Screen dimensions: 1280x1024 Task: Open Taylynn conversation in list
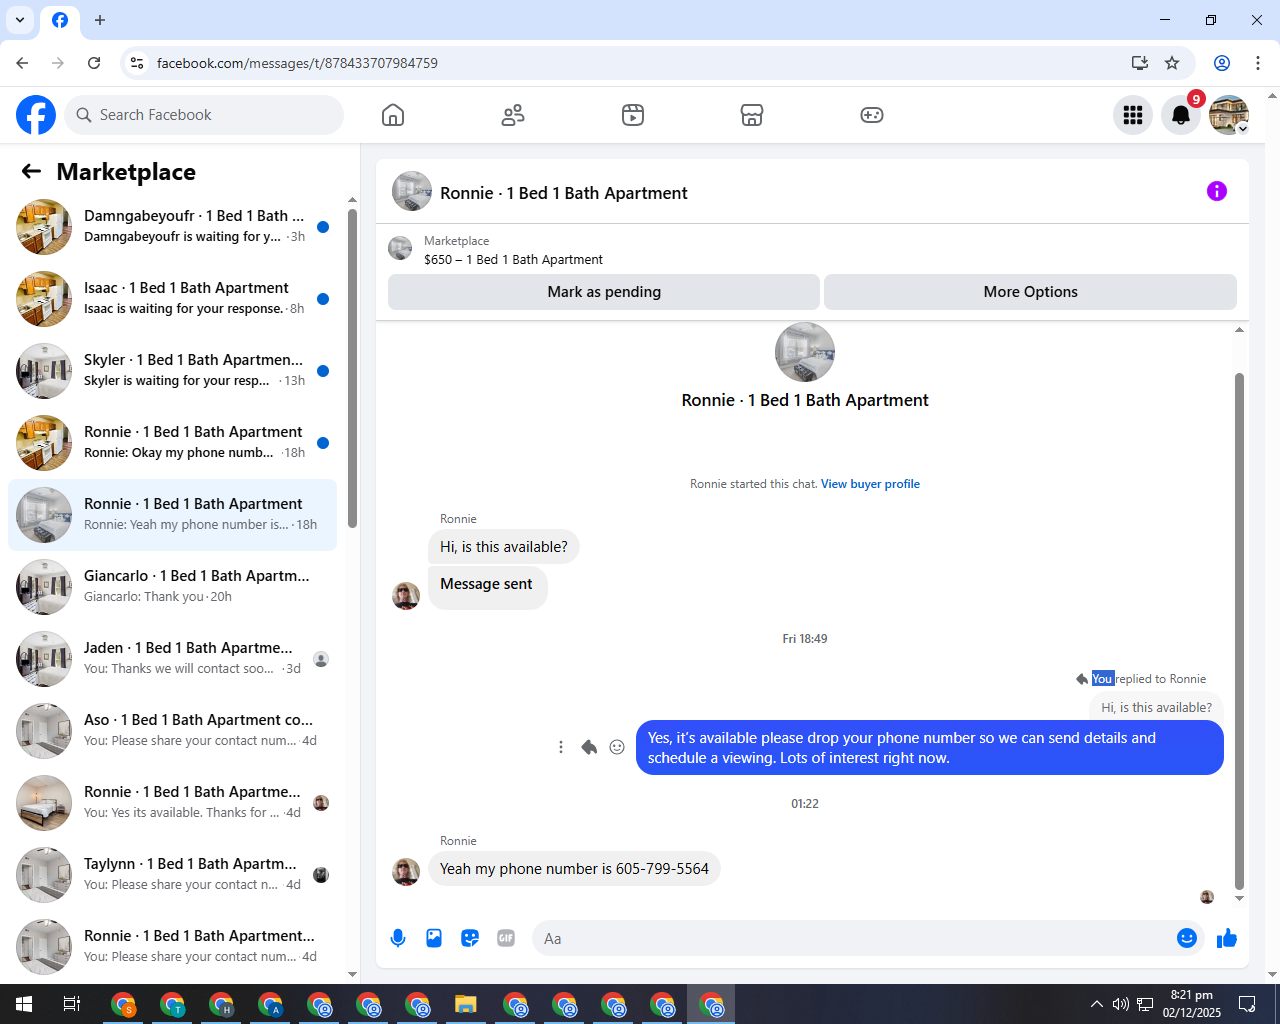[172, 875]
